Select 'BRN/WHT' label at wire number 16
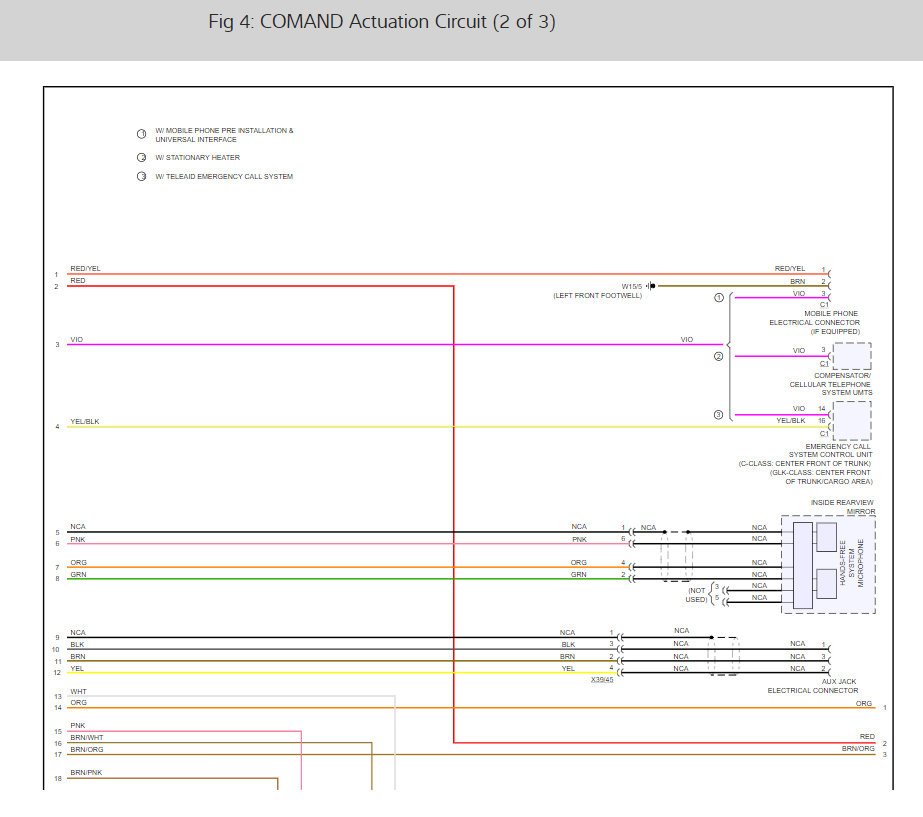This screenshot has height=817, width=923. tap(87, 738)
